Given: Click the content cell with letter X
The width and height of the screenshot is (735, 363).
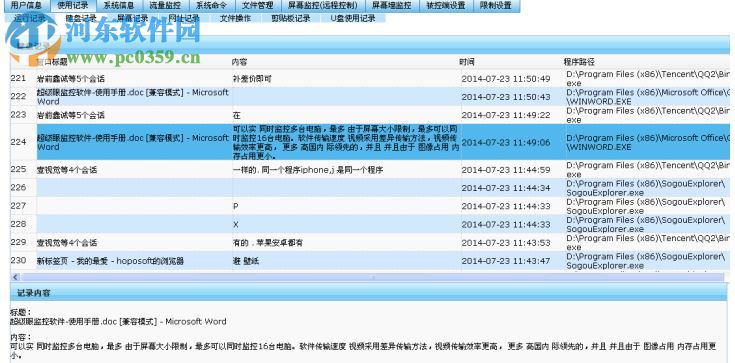Looking at the screenshot, I should [235, 225].
